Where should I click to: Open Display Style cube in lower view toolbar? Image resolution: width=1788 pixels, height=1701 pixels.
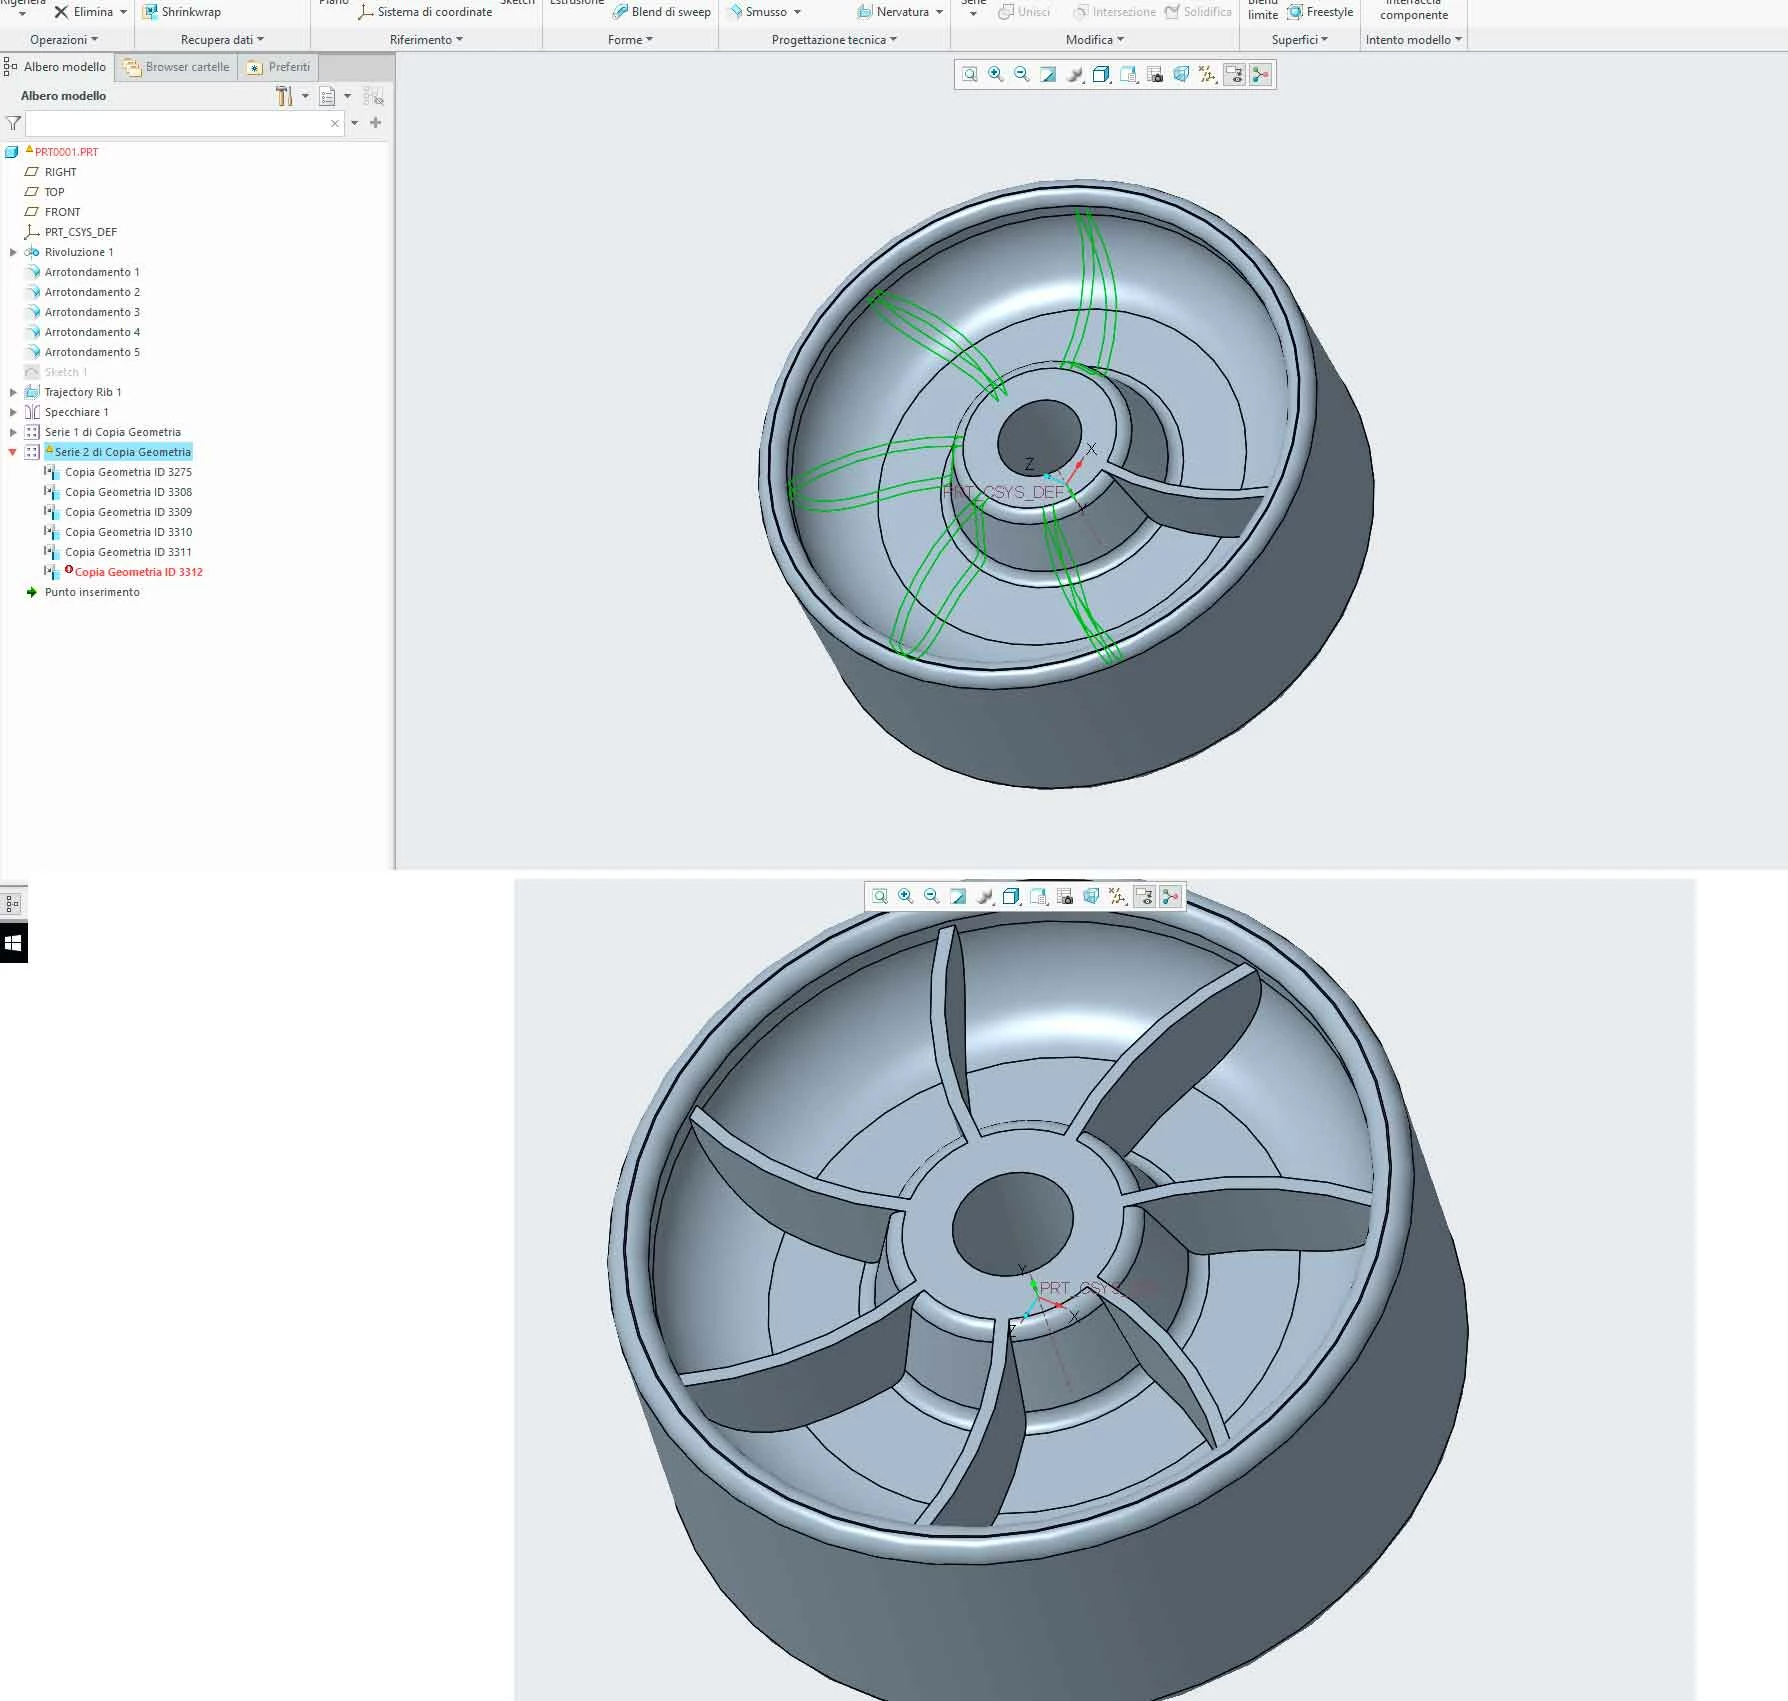(x=1012, y=897)
